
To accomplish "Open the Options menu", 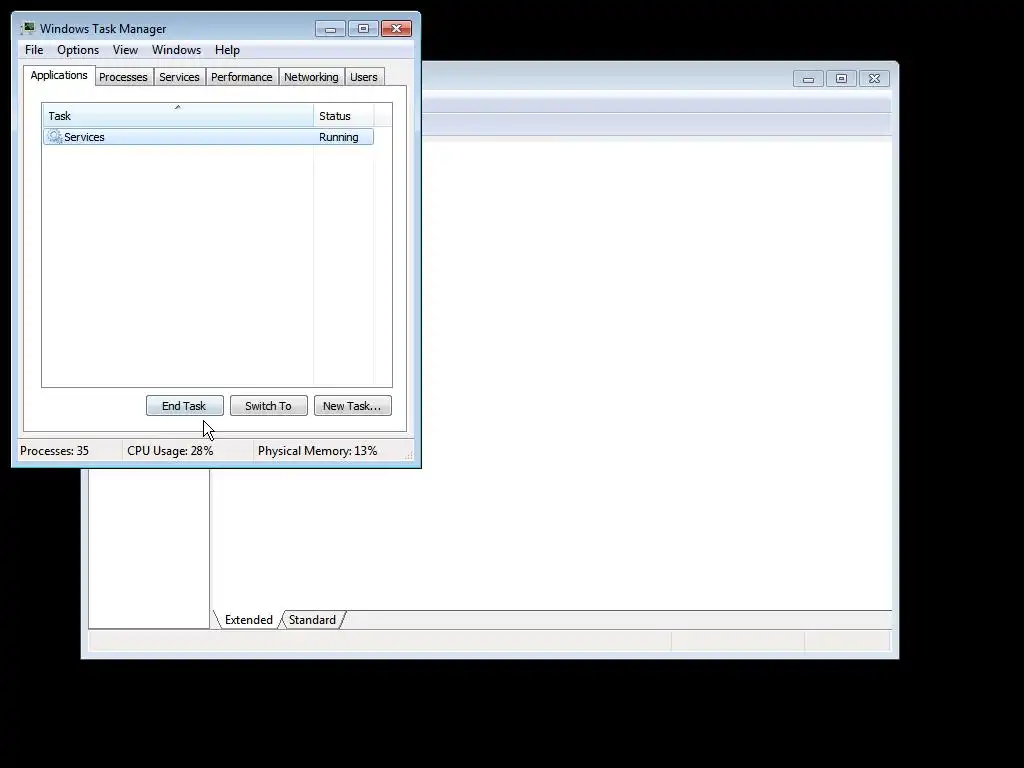I will point(78,50).
